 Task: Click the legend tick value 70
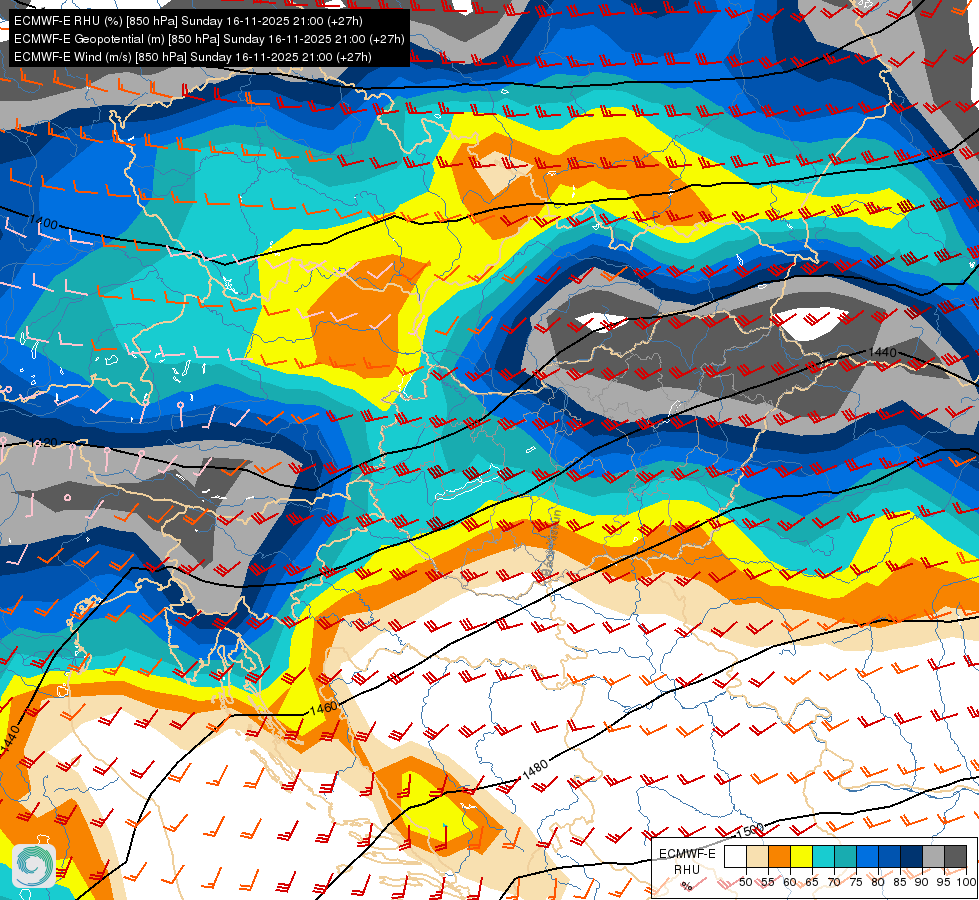834,883
